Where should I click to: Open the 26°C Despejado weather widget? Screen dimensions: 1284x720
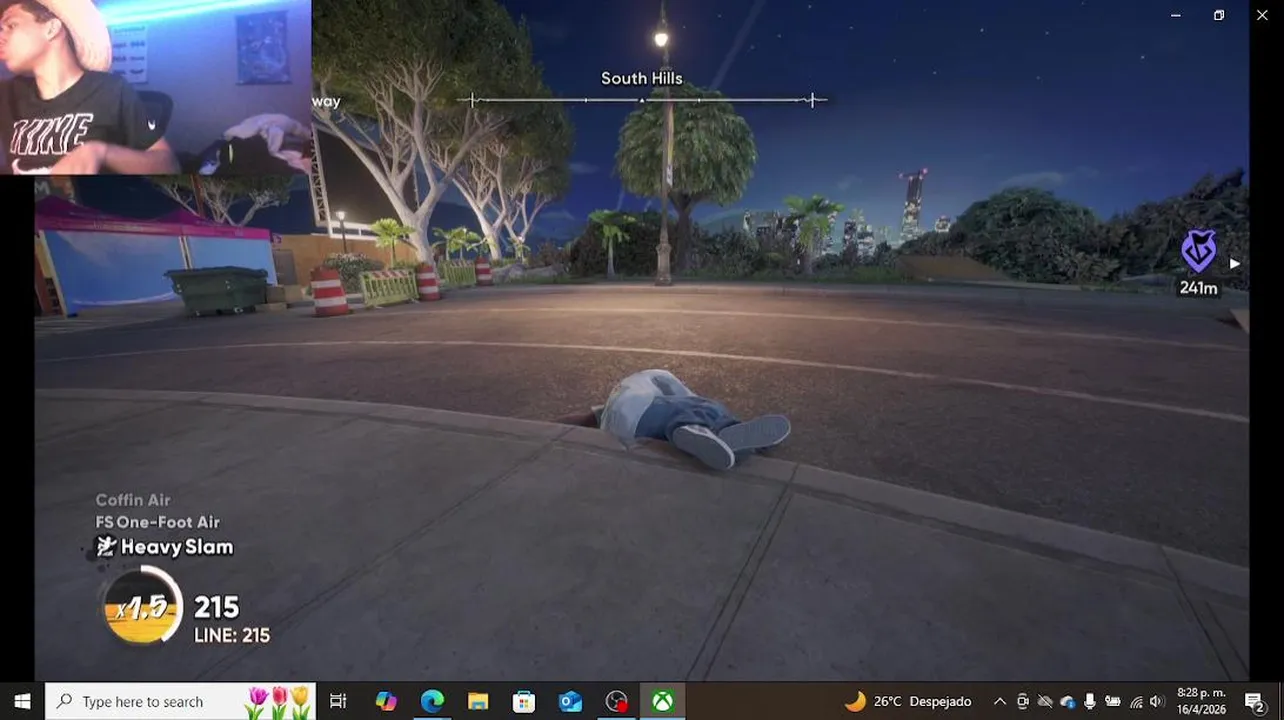pyautogui.click(x=908, y=701)
